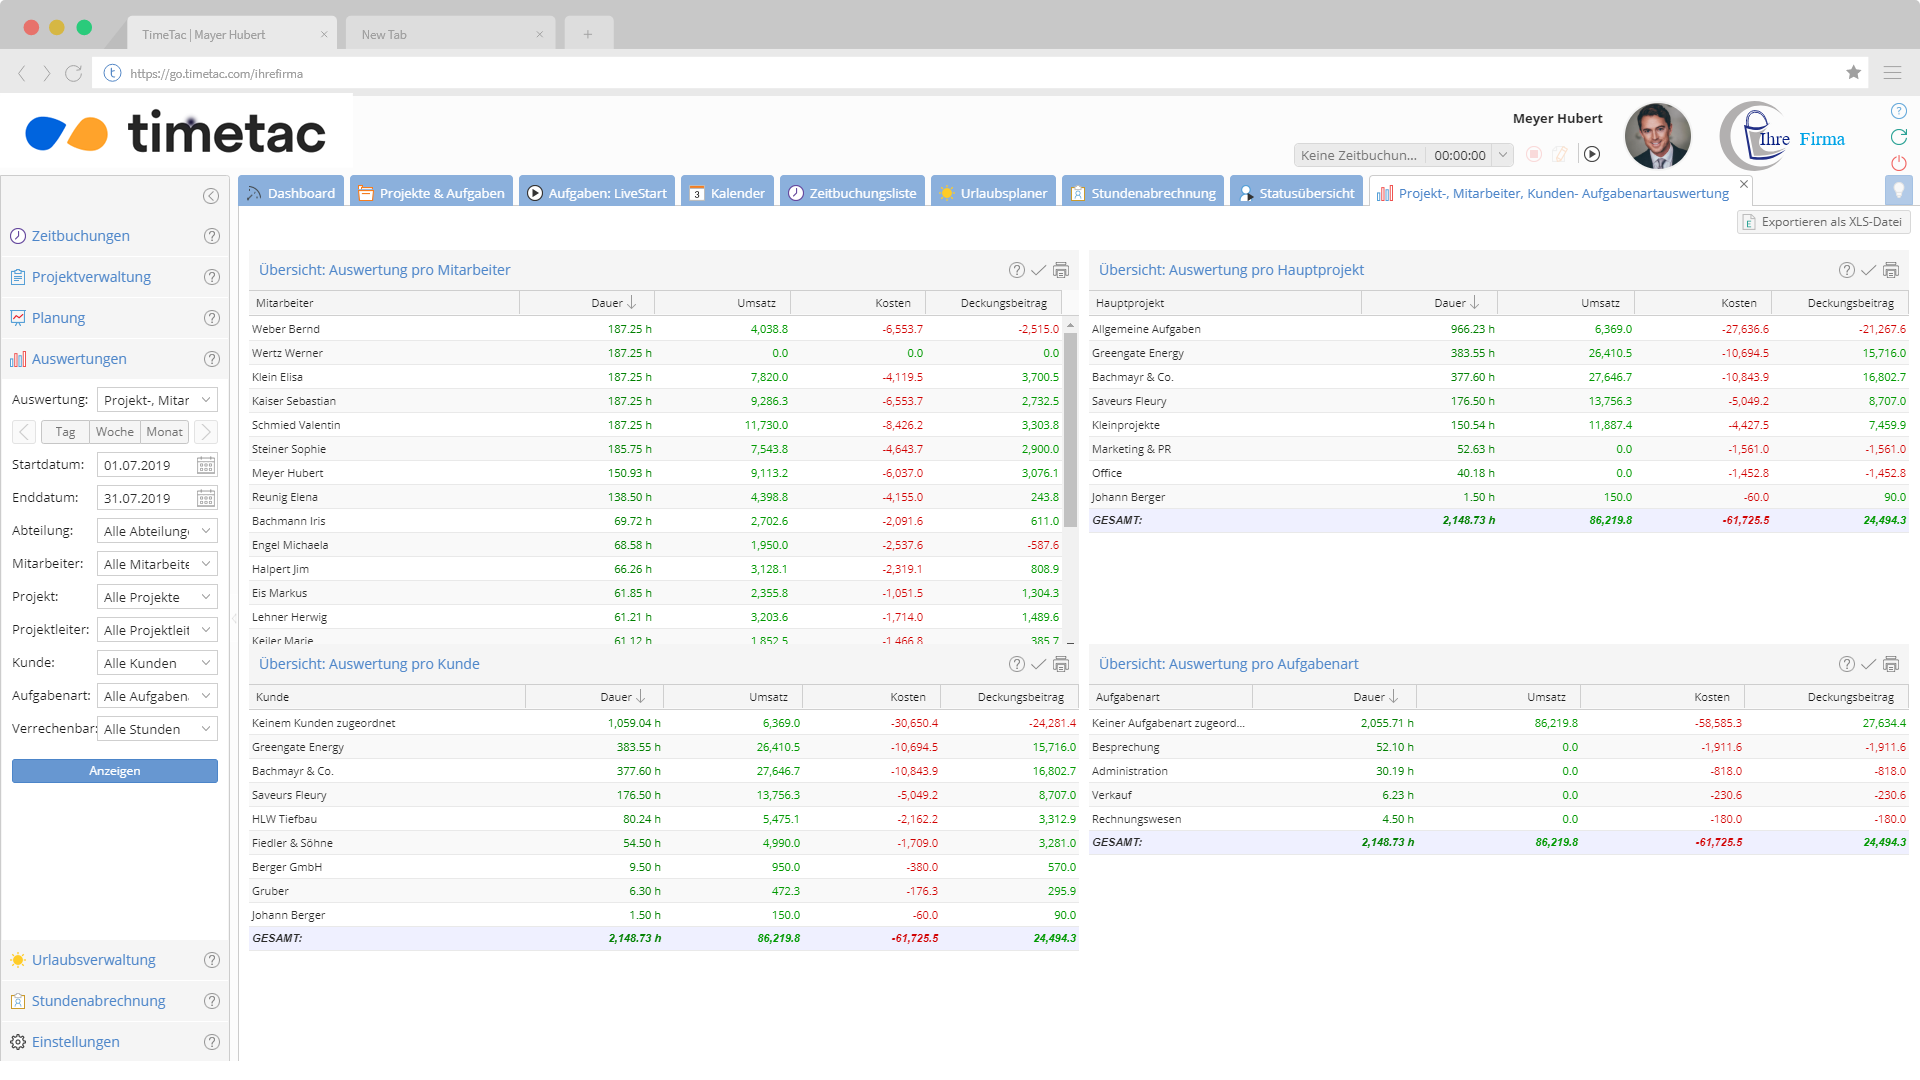Collapse the left sidebar panel
Viewport: 1920px width, 1080px height.
click(x=210, y=196)
